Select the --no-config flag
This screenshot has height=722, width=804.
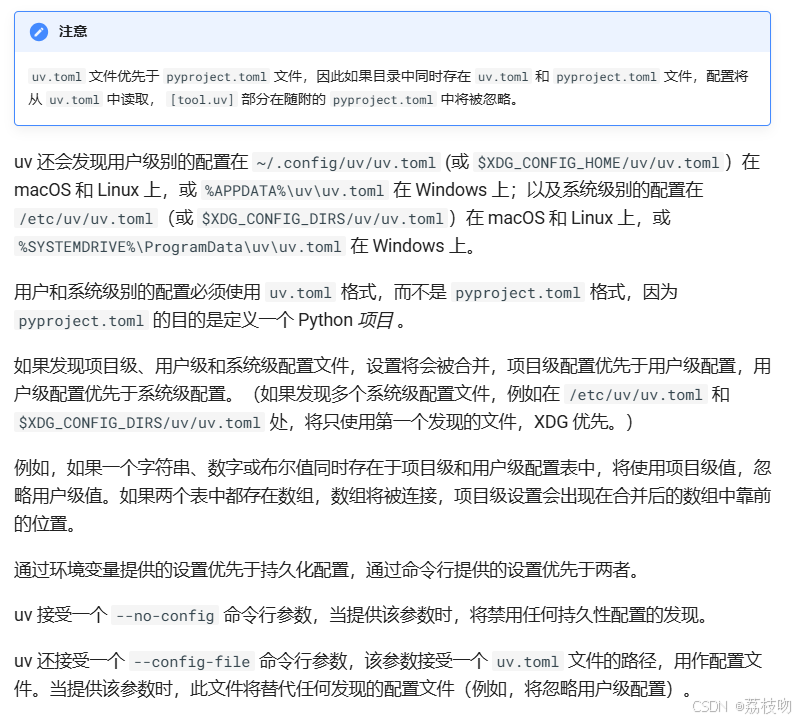(x=165, y=615)
